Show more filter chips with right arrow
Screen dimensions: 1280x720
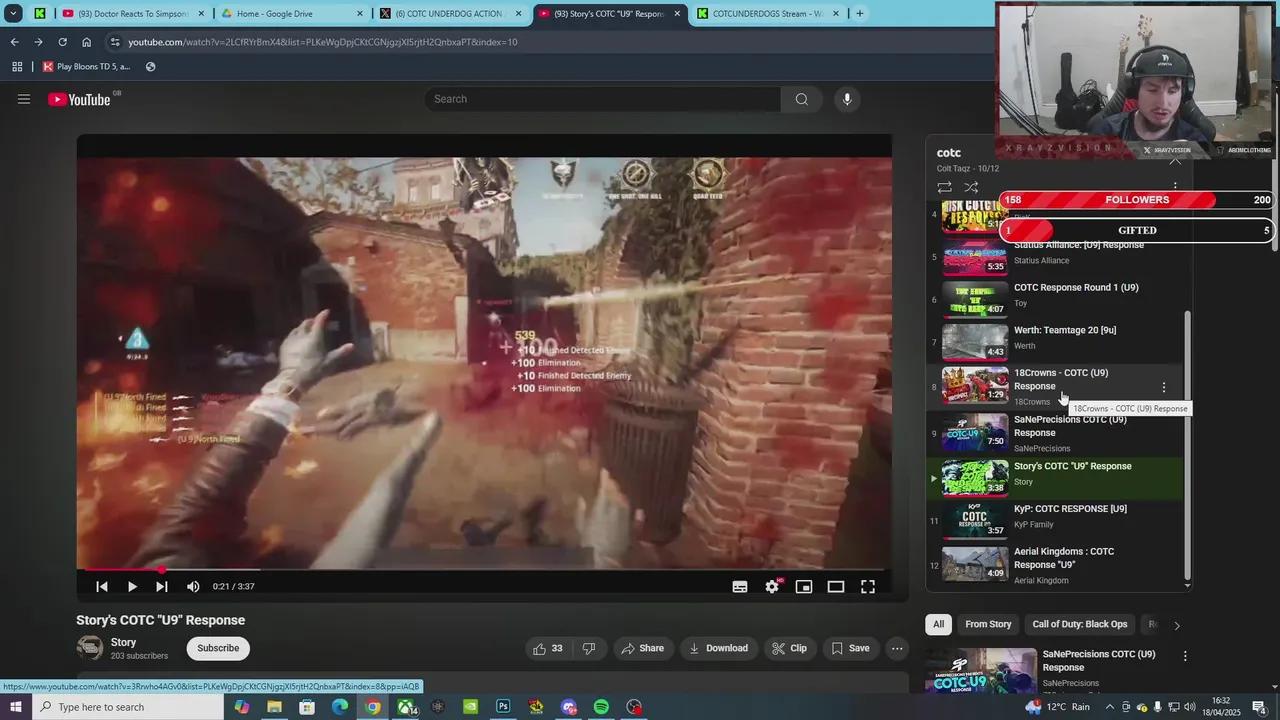coord(1177,625)
